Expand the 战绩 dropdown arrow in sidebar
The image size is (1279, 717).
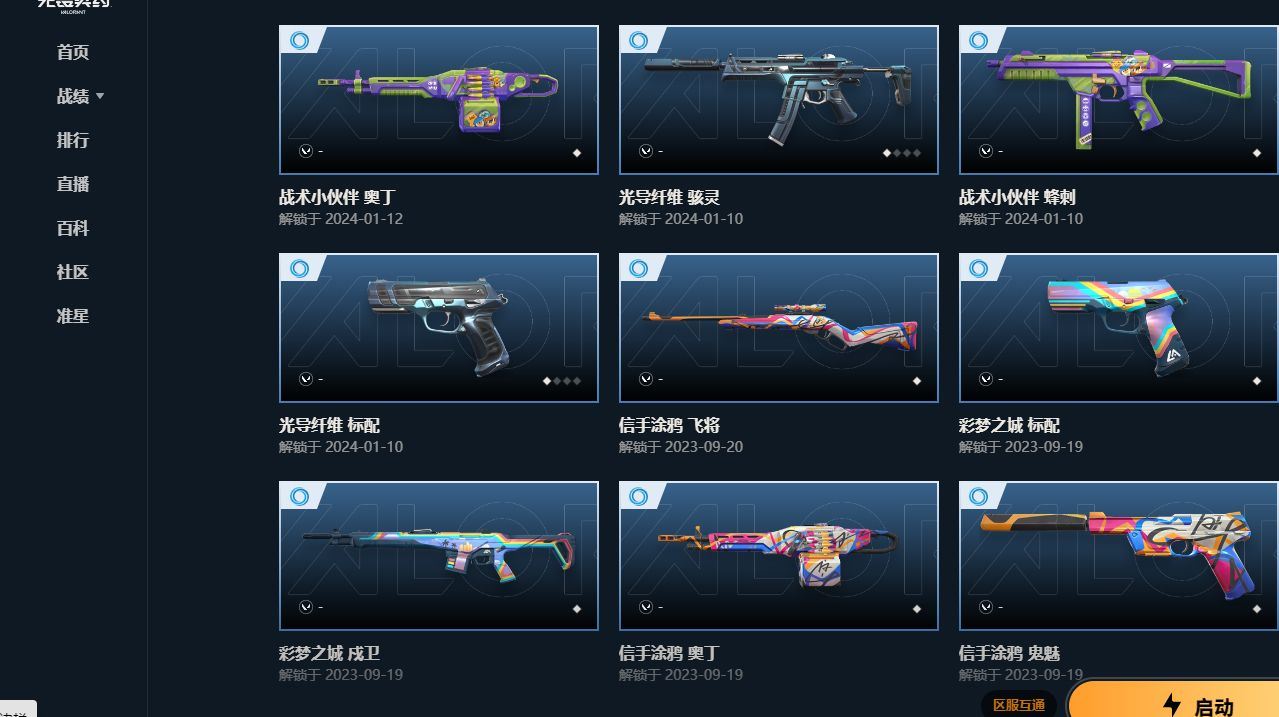coord(100,97)
